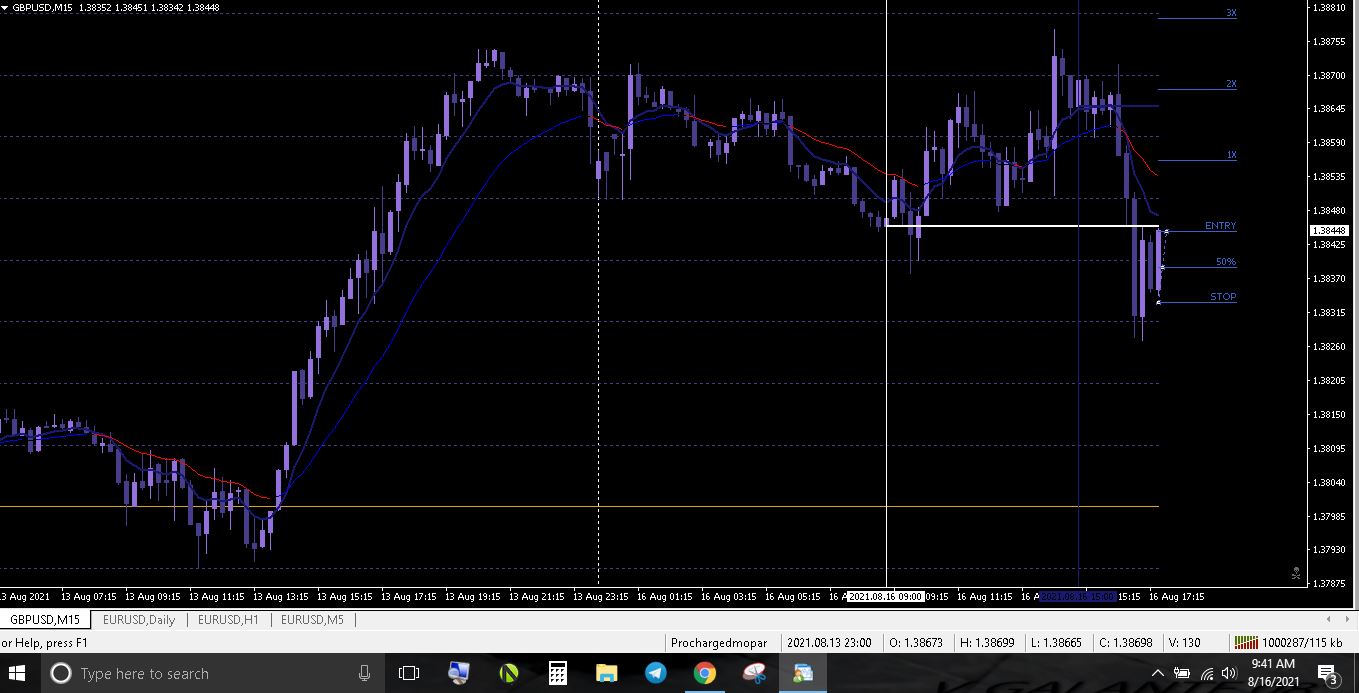
Task: Click the Prochargedmopar profile in status bar
Action: 719,643
